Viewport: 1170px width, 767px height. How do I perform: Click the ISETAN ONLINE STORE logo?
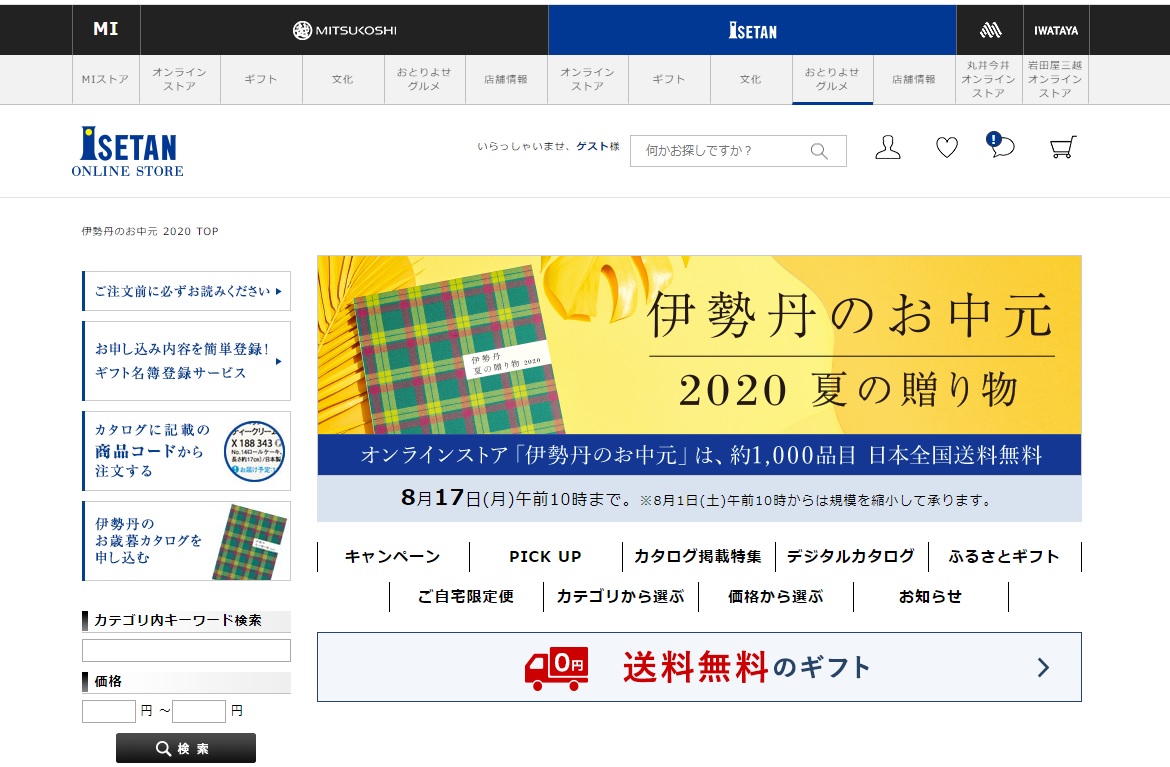click(128, 151)
